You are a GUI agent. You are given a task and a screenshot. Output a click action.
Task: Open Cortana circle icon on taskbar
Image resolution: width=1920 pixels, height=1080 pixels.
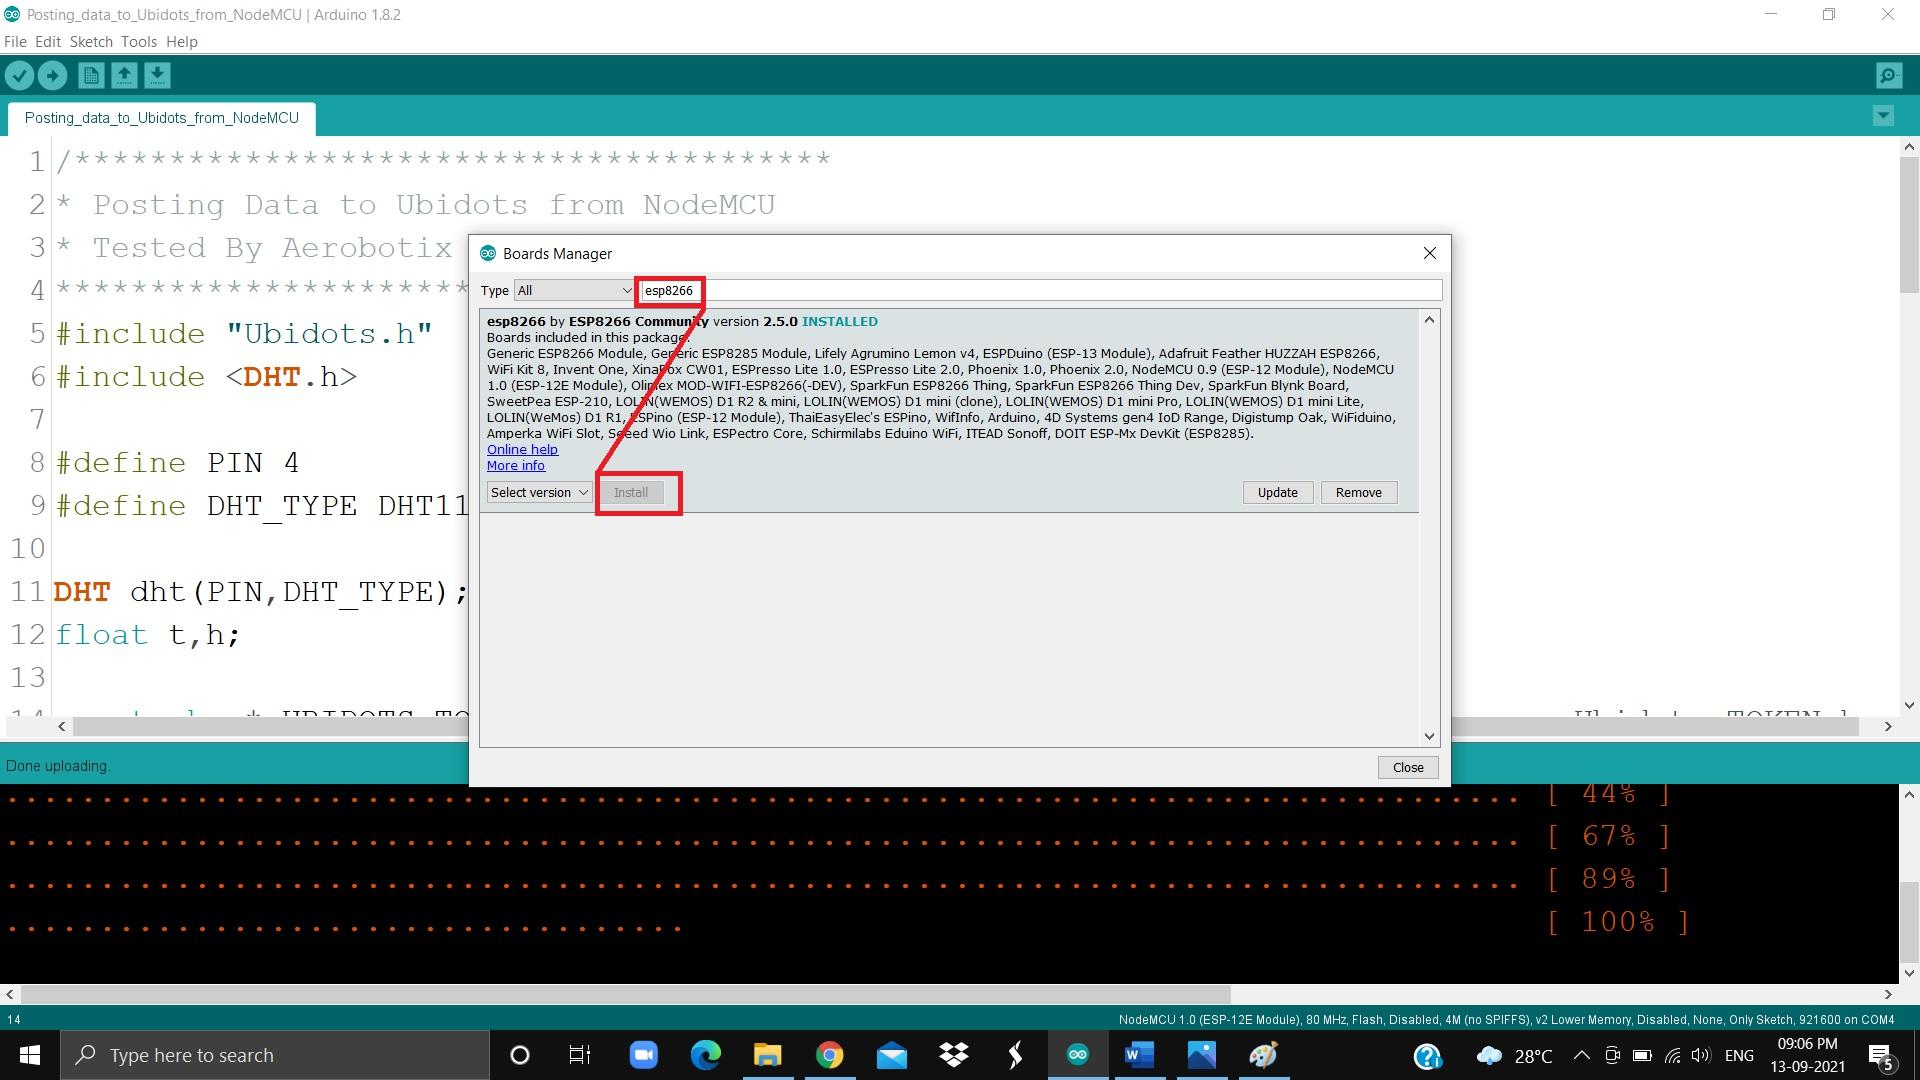(x=519, y=1055)
